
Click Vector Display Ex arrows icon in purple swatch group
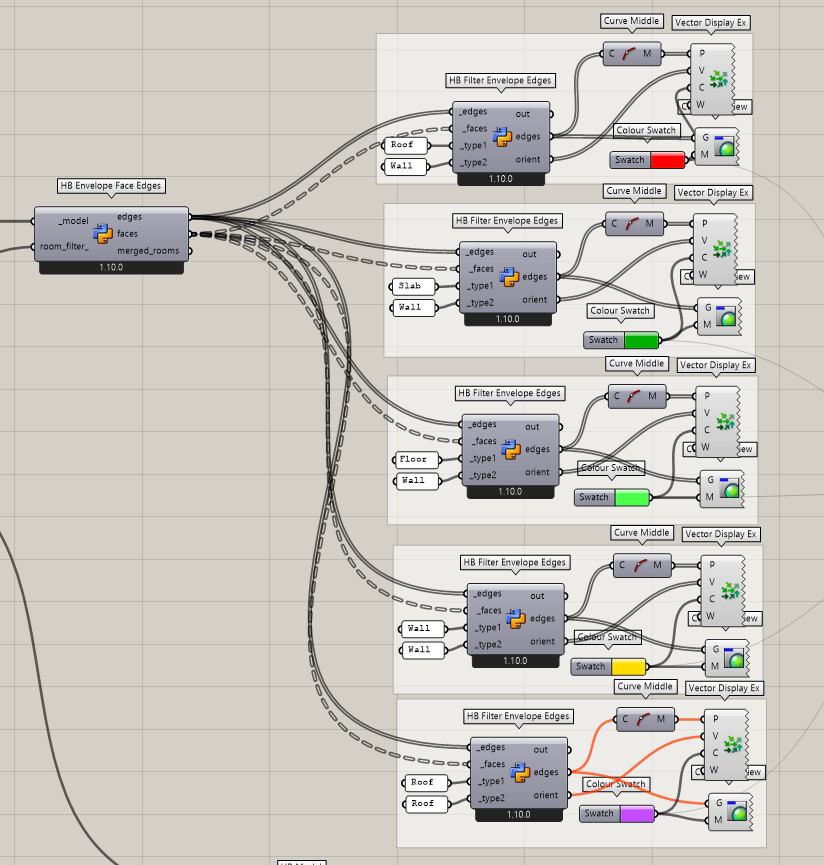pos(733,745)
